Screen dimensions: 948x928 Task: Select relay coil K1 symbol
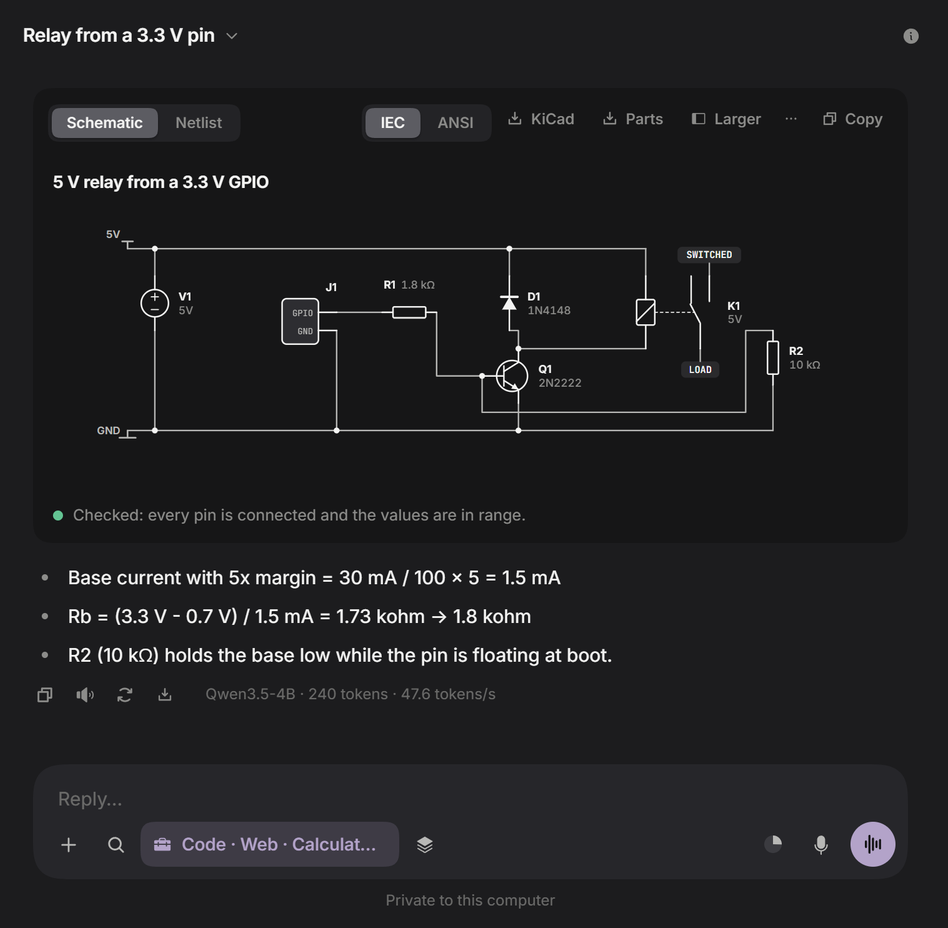646,313
